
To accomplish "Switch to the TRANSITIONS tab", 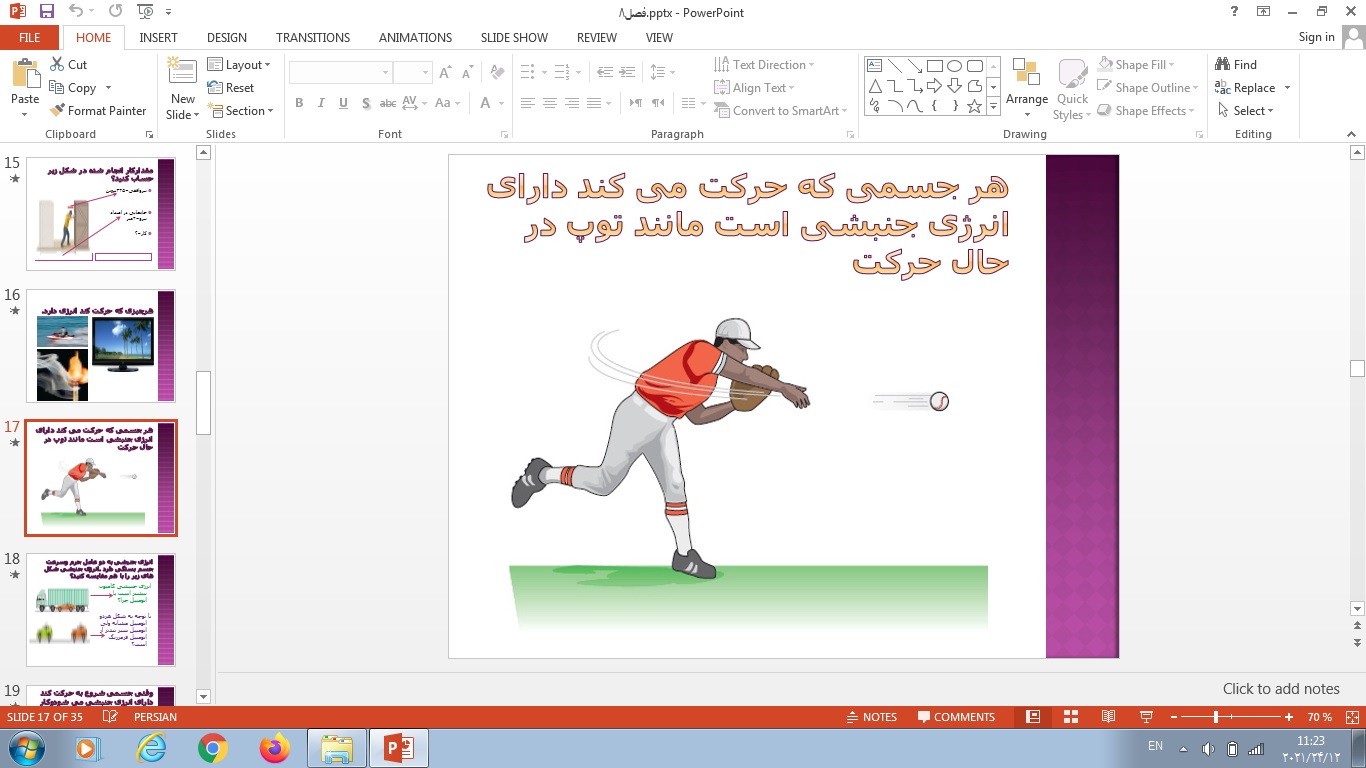I will point(313,37).
